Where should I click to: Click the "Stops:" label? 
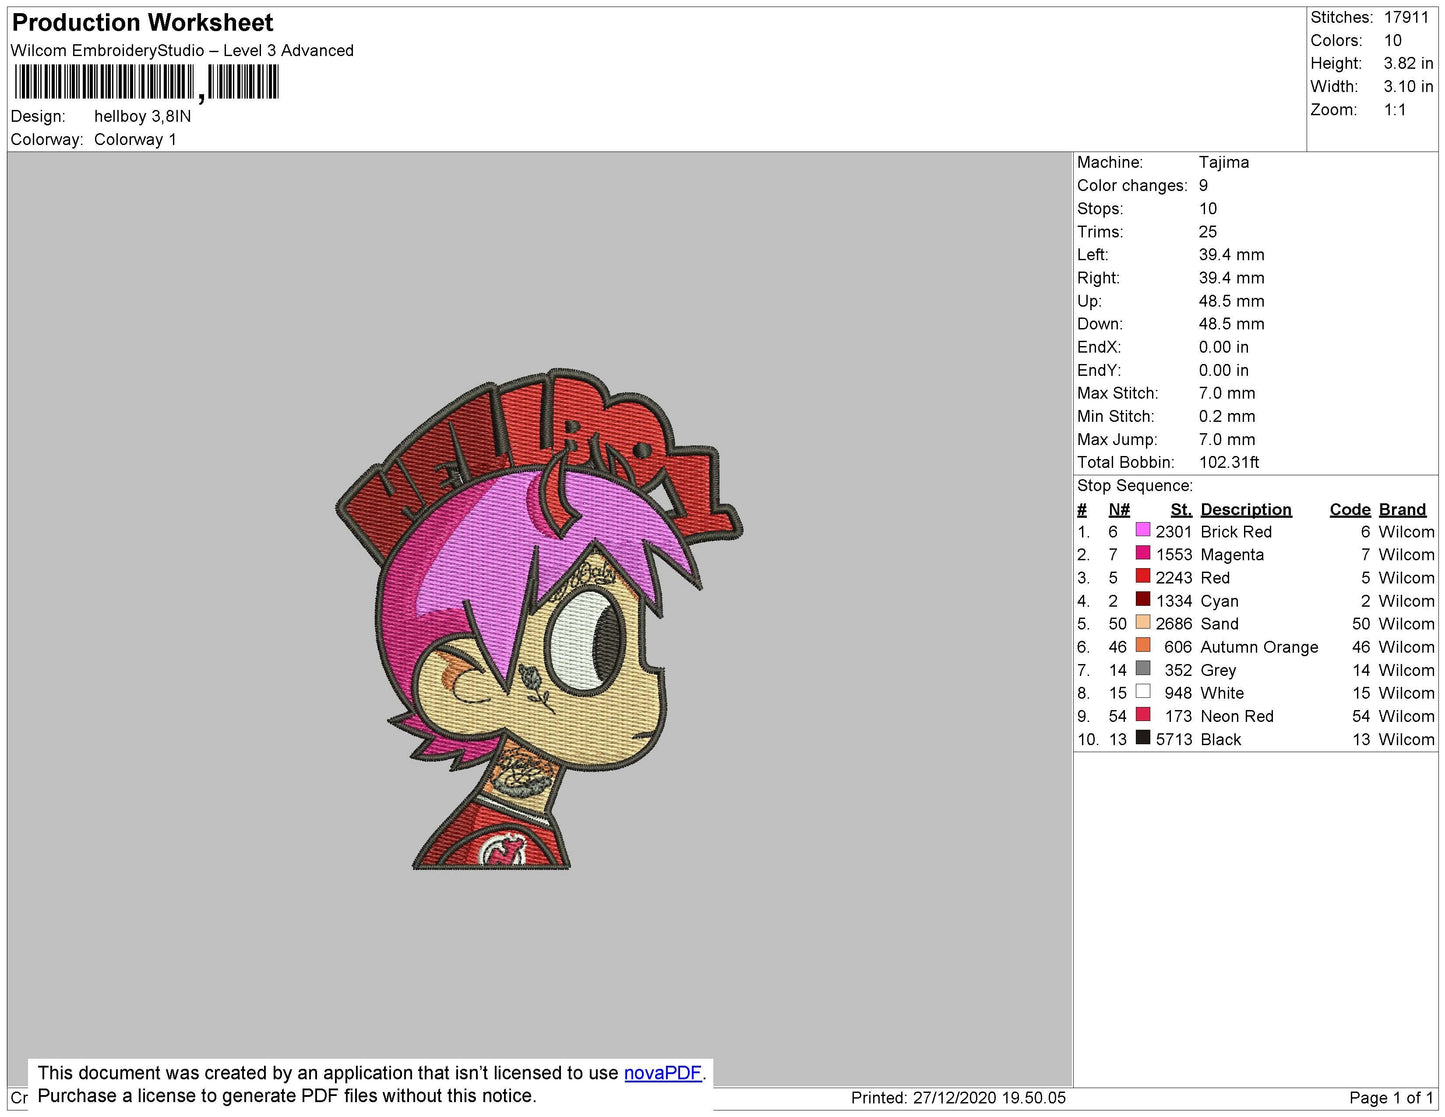[x=1100, y=209]
